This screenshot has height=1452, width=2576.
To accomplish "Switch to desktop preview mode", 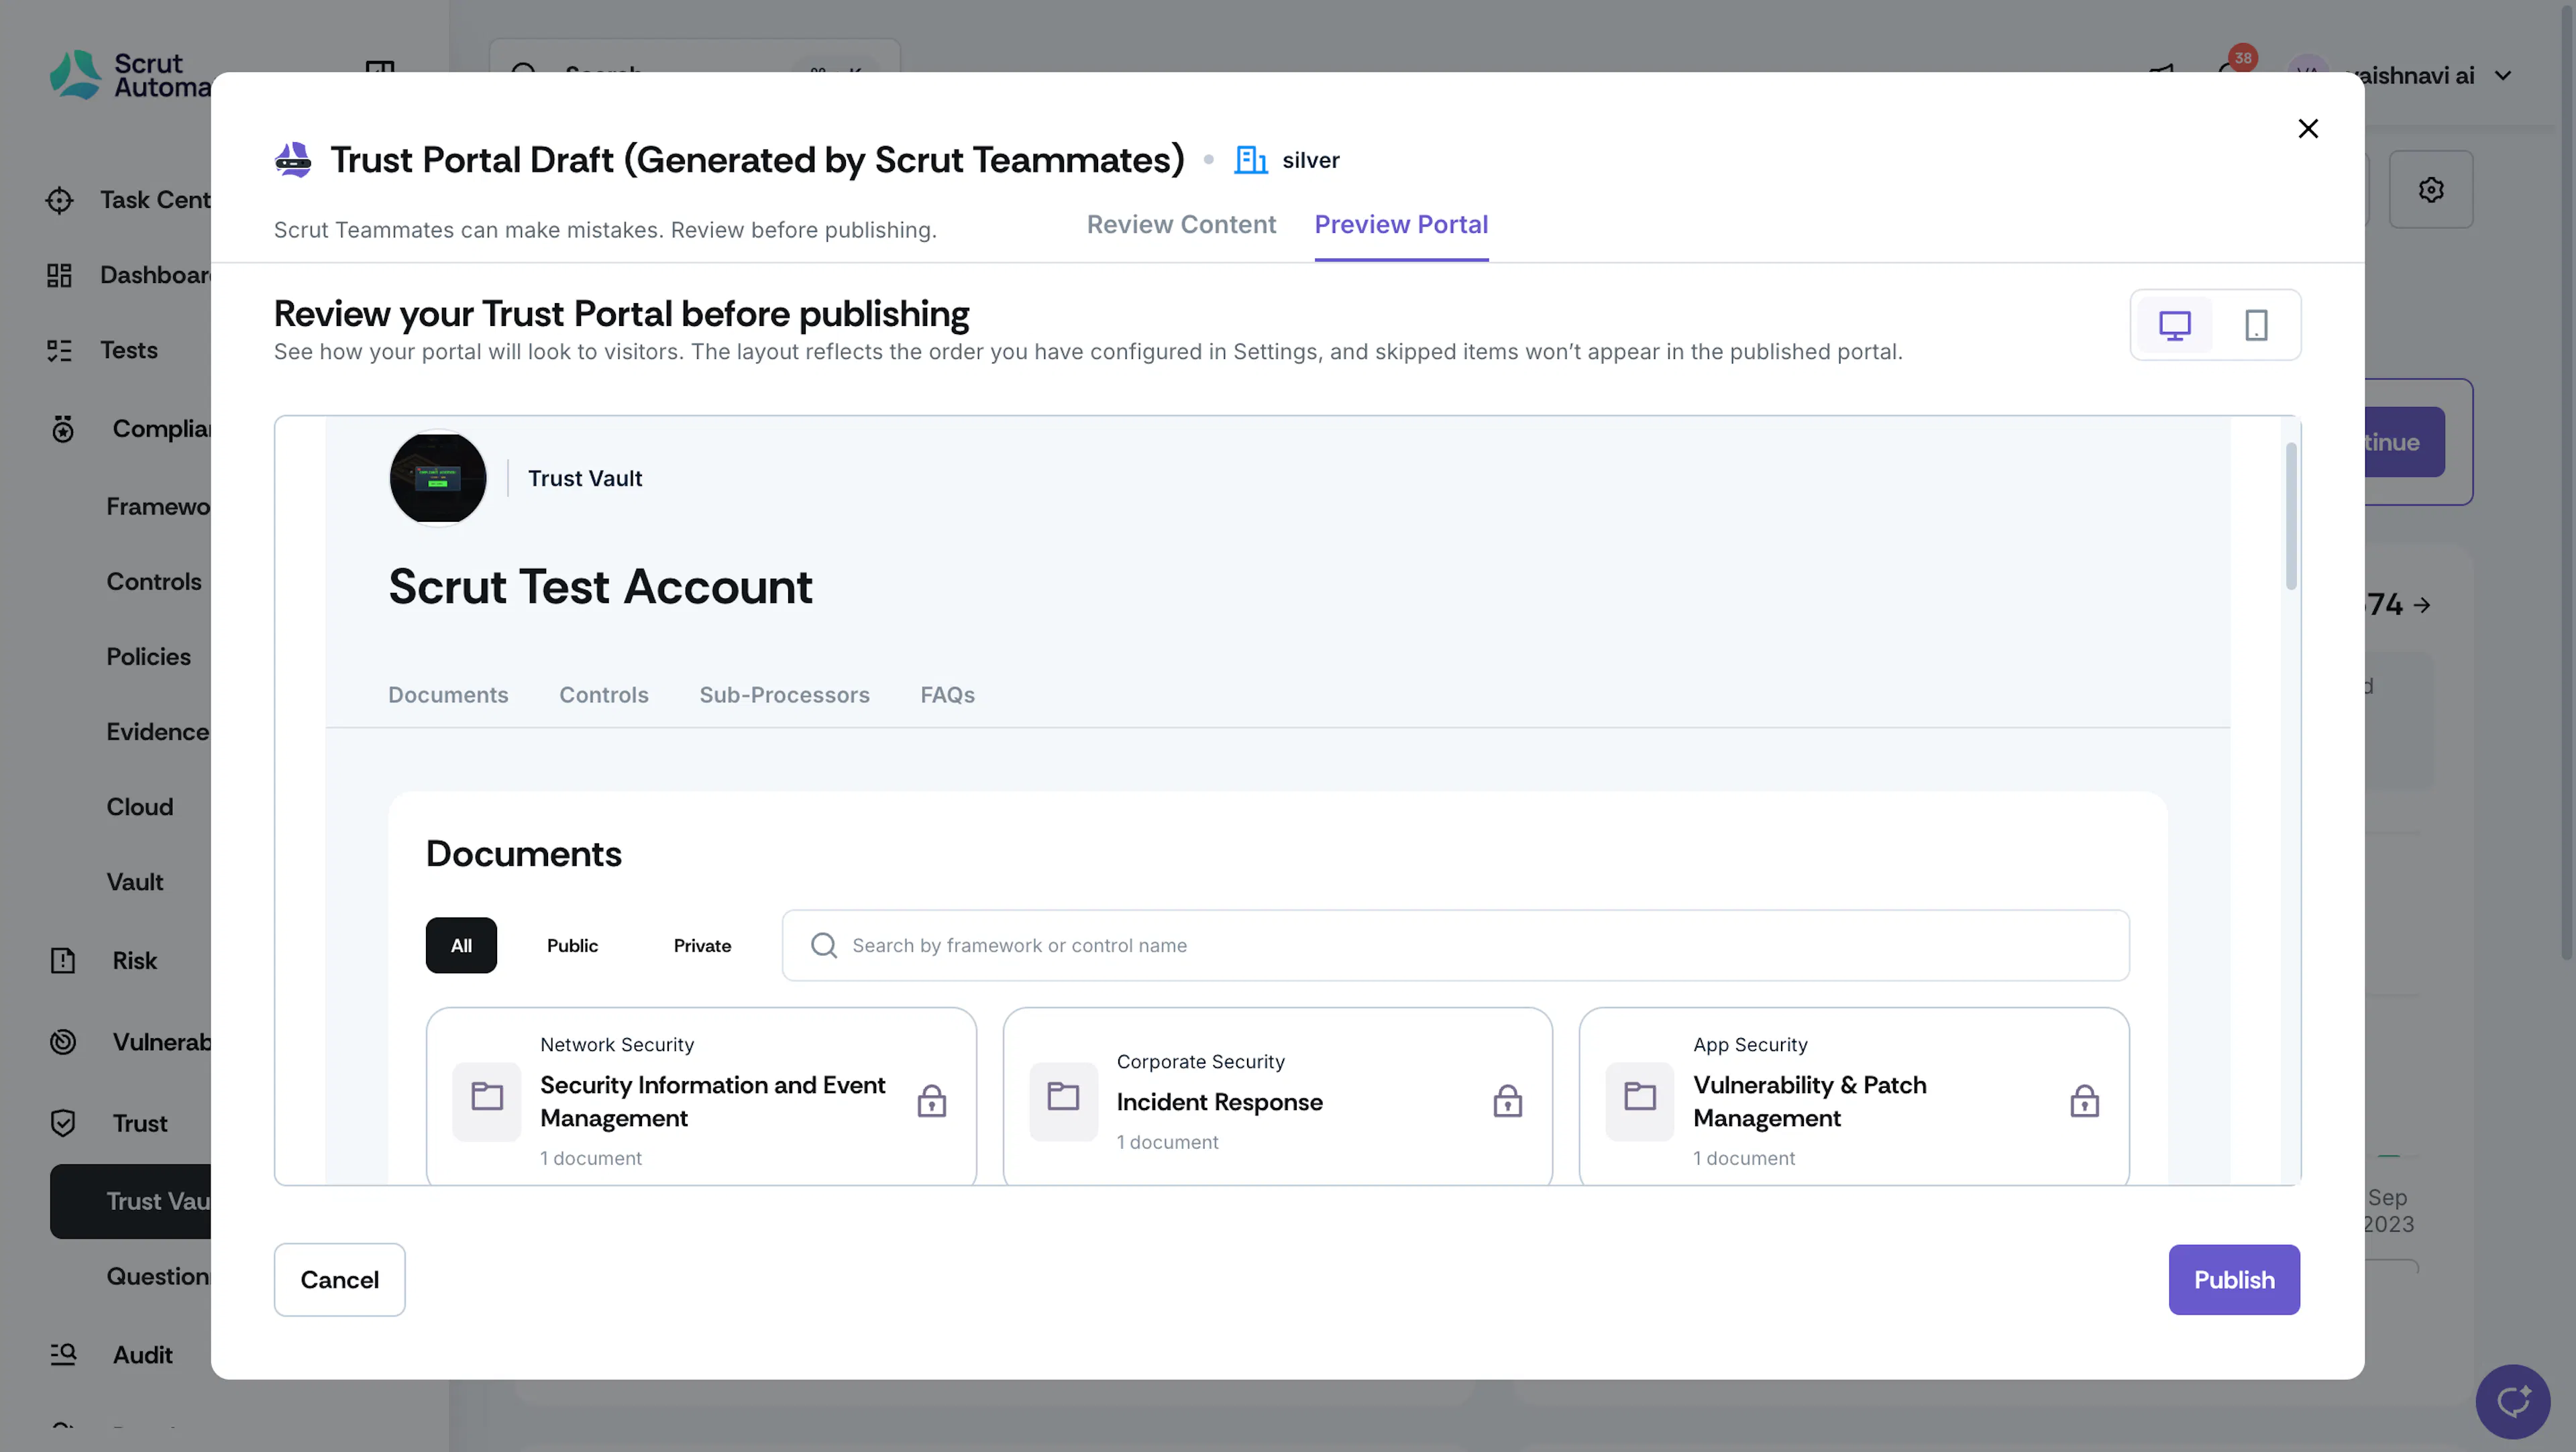I will click(2174, 325).
